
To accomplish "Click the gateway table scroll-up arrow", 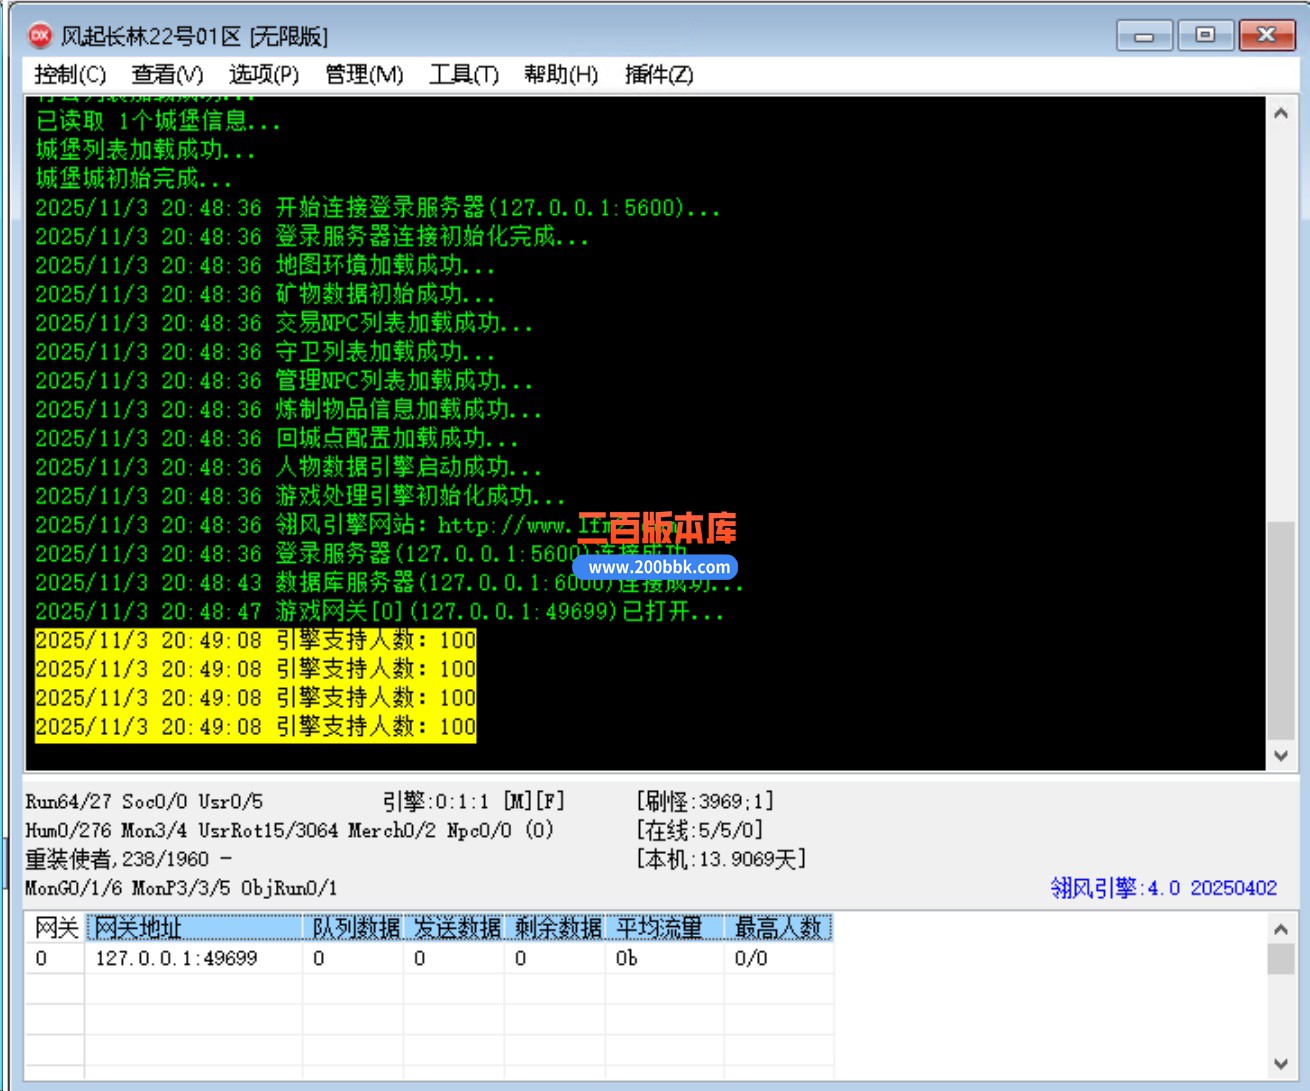I will 1281,929.
